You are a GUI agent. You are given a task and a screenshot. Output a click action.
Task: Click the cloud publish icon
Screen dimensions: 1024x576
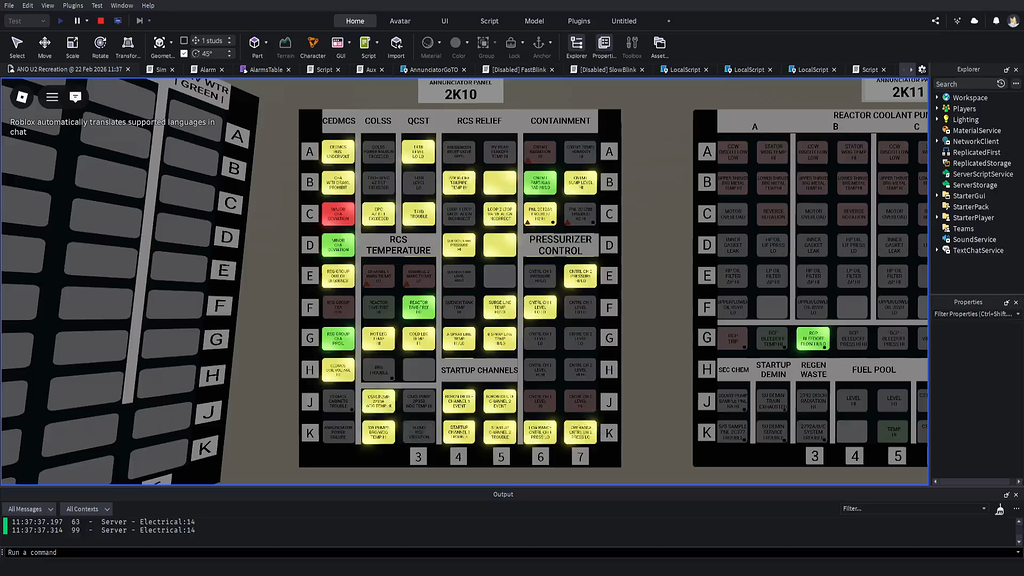click(x=974, y=21)
